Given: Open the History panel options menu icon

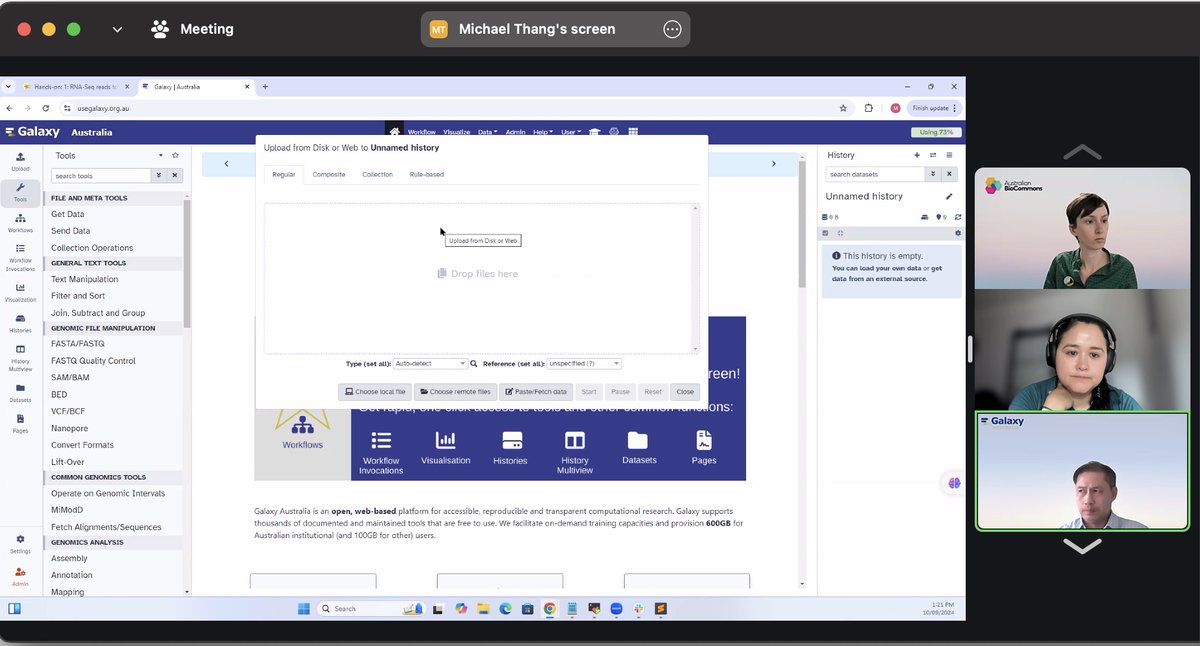Looking at the screenshot, I should (949, 155).
